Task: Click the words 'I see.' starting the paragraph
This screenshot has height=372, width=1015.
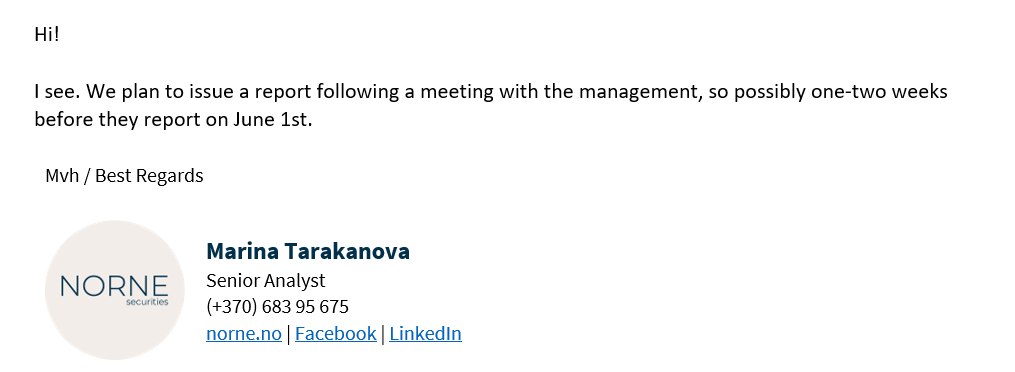Action: click(x=58, y=91)
